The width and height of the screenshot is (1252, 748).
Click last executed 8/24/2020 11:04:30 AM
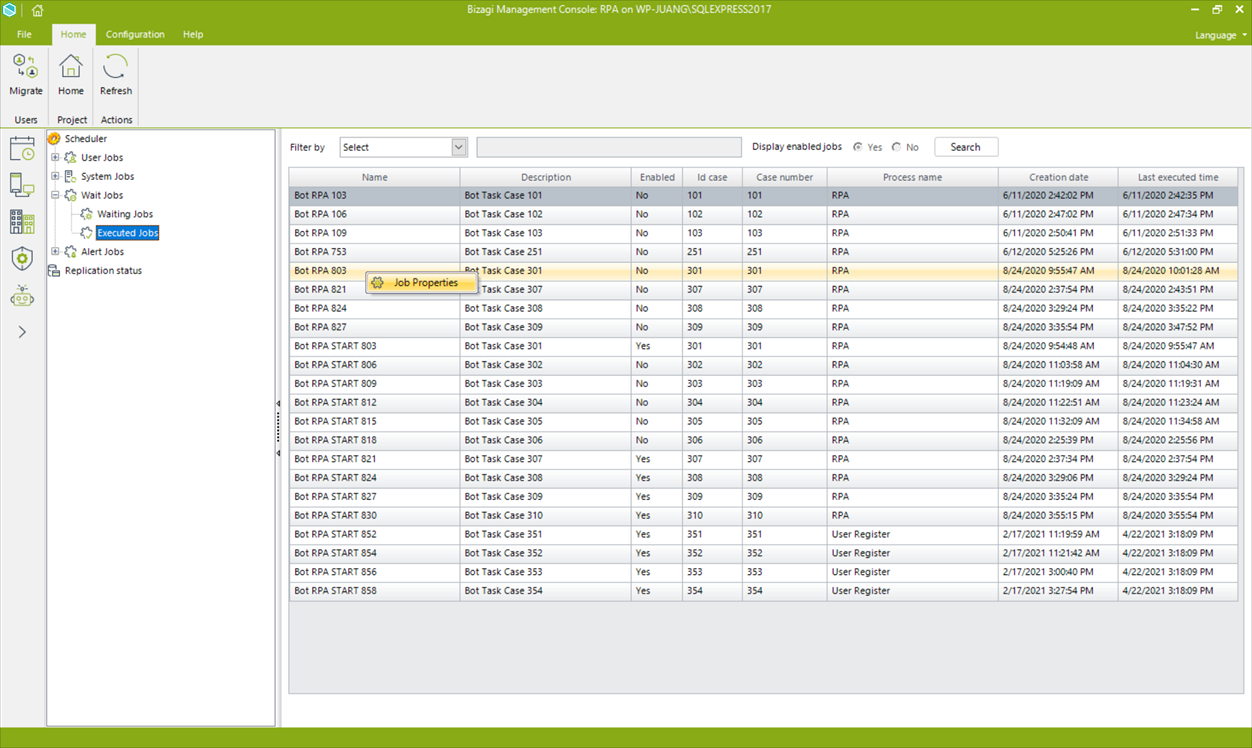pos(1178,365)
